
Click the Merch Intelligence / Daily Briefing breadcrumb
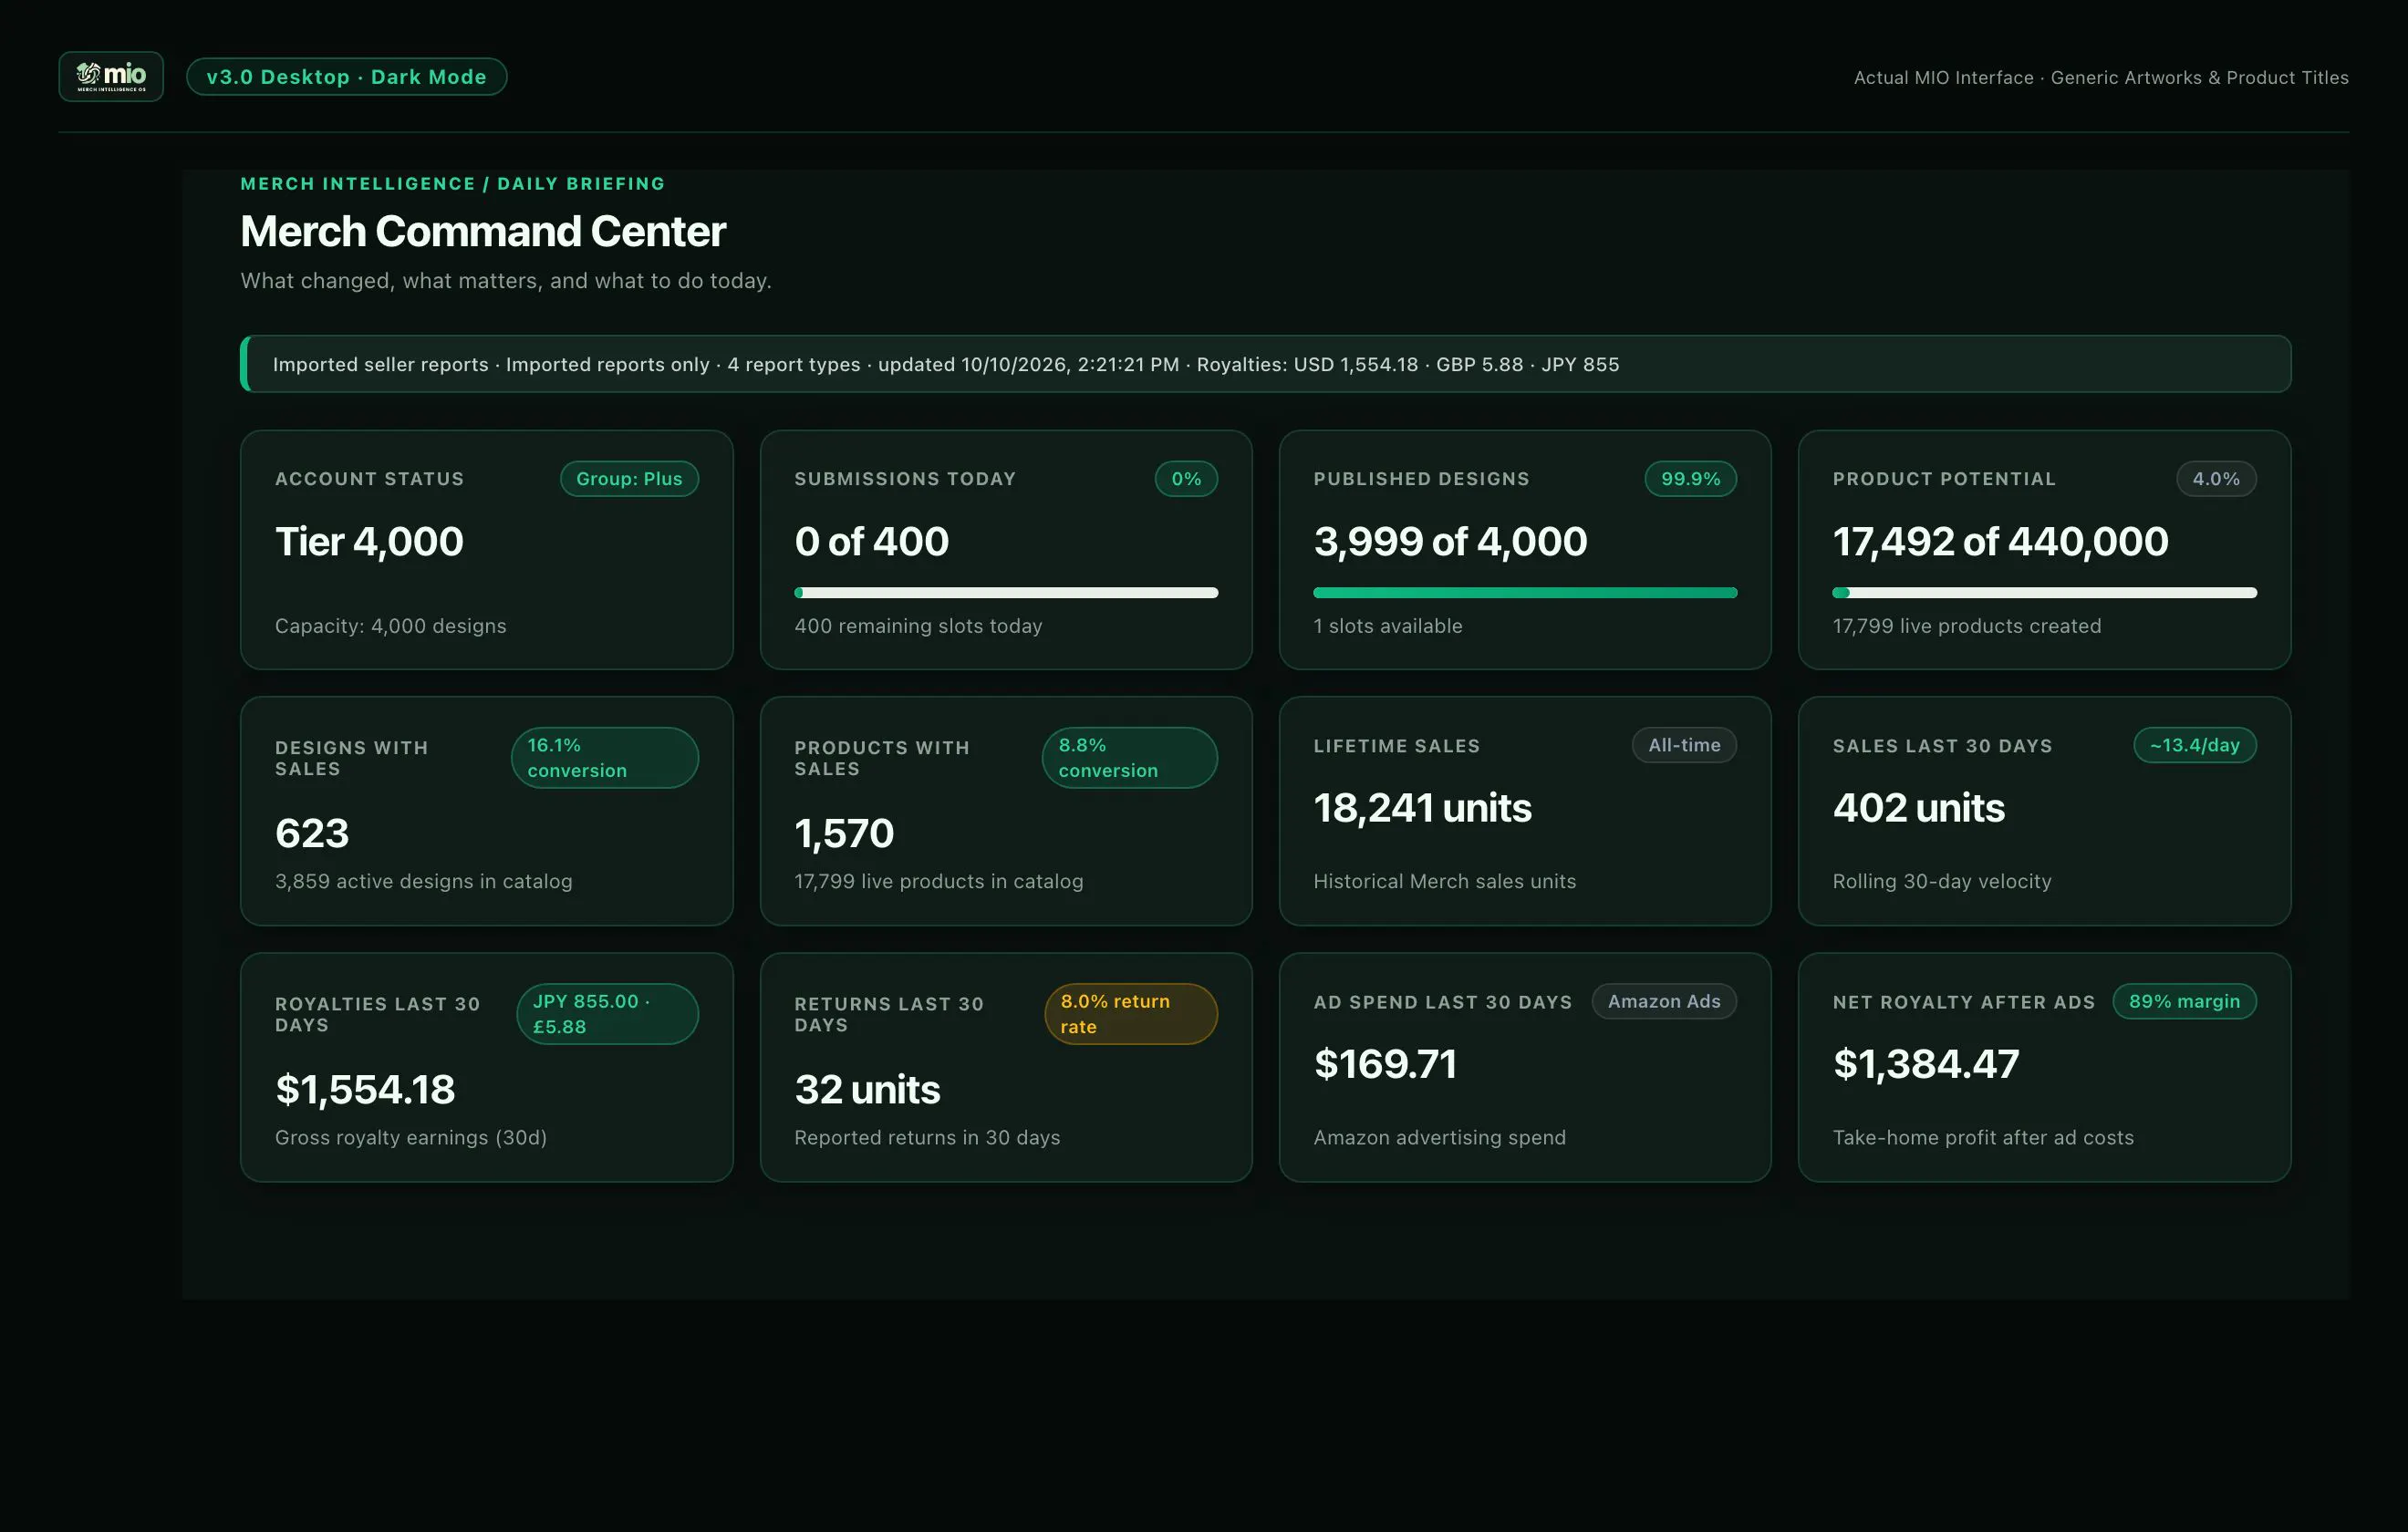[452, 184]
